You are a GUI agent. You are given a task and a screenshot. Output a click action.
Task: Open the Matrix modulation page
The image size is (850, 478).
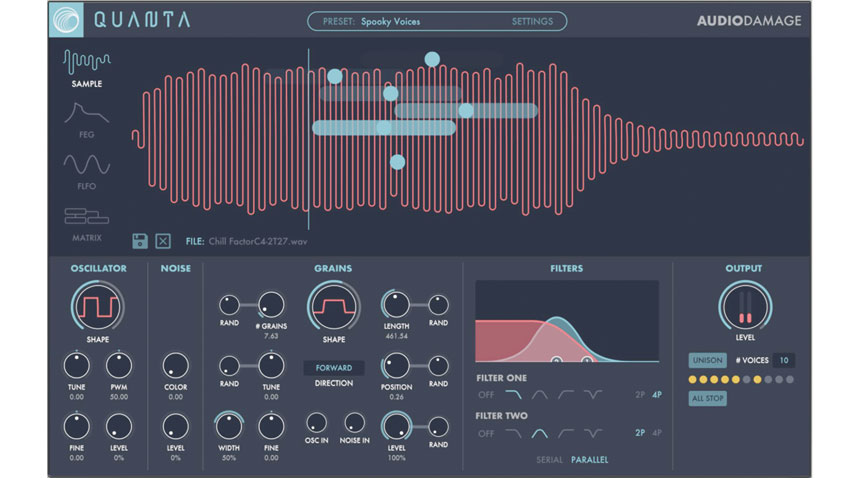point(87,224)
